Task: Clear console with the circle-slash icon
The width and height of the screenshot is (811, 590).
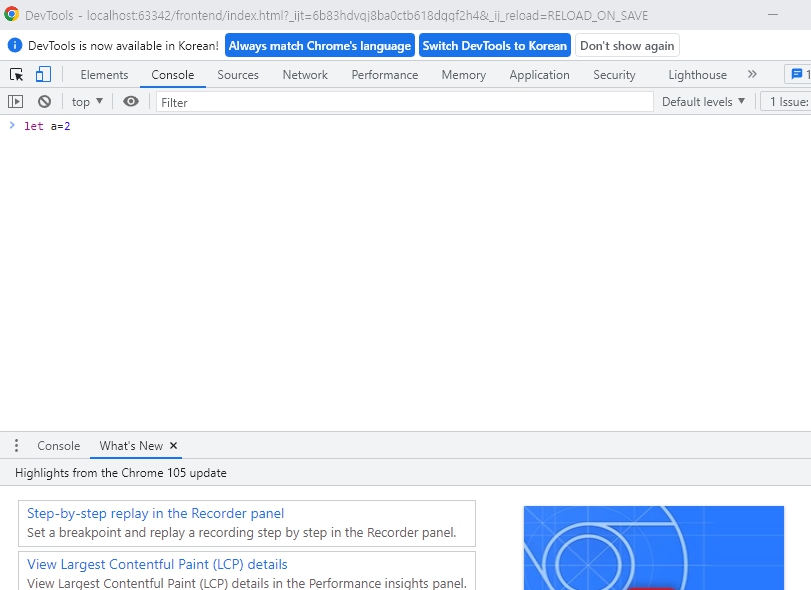Action: point(44,102)
